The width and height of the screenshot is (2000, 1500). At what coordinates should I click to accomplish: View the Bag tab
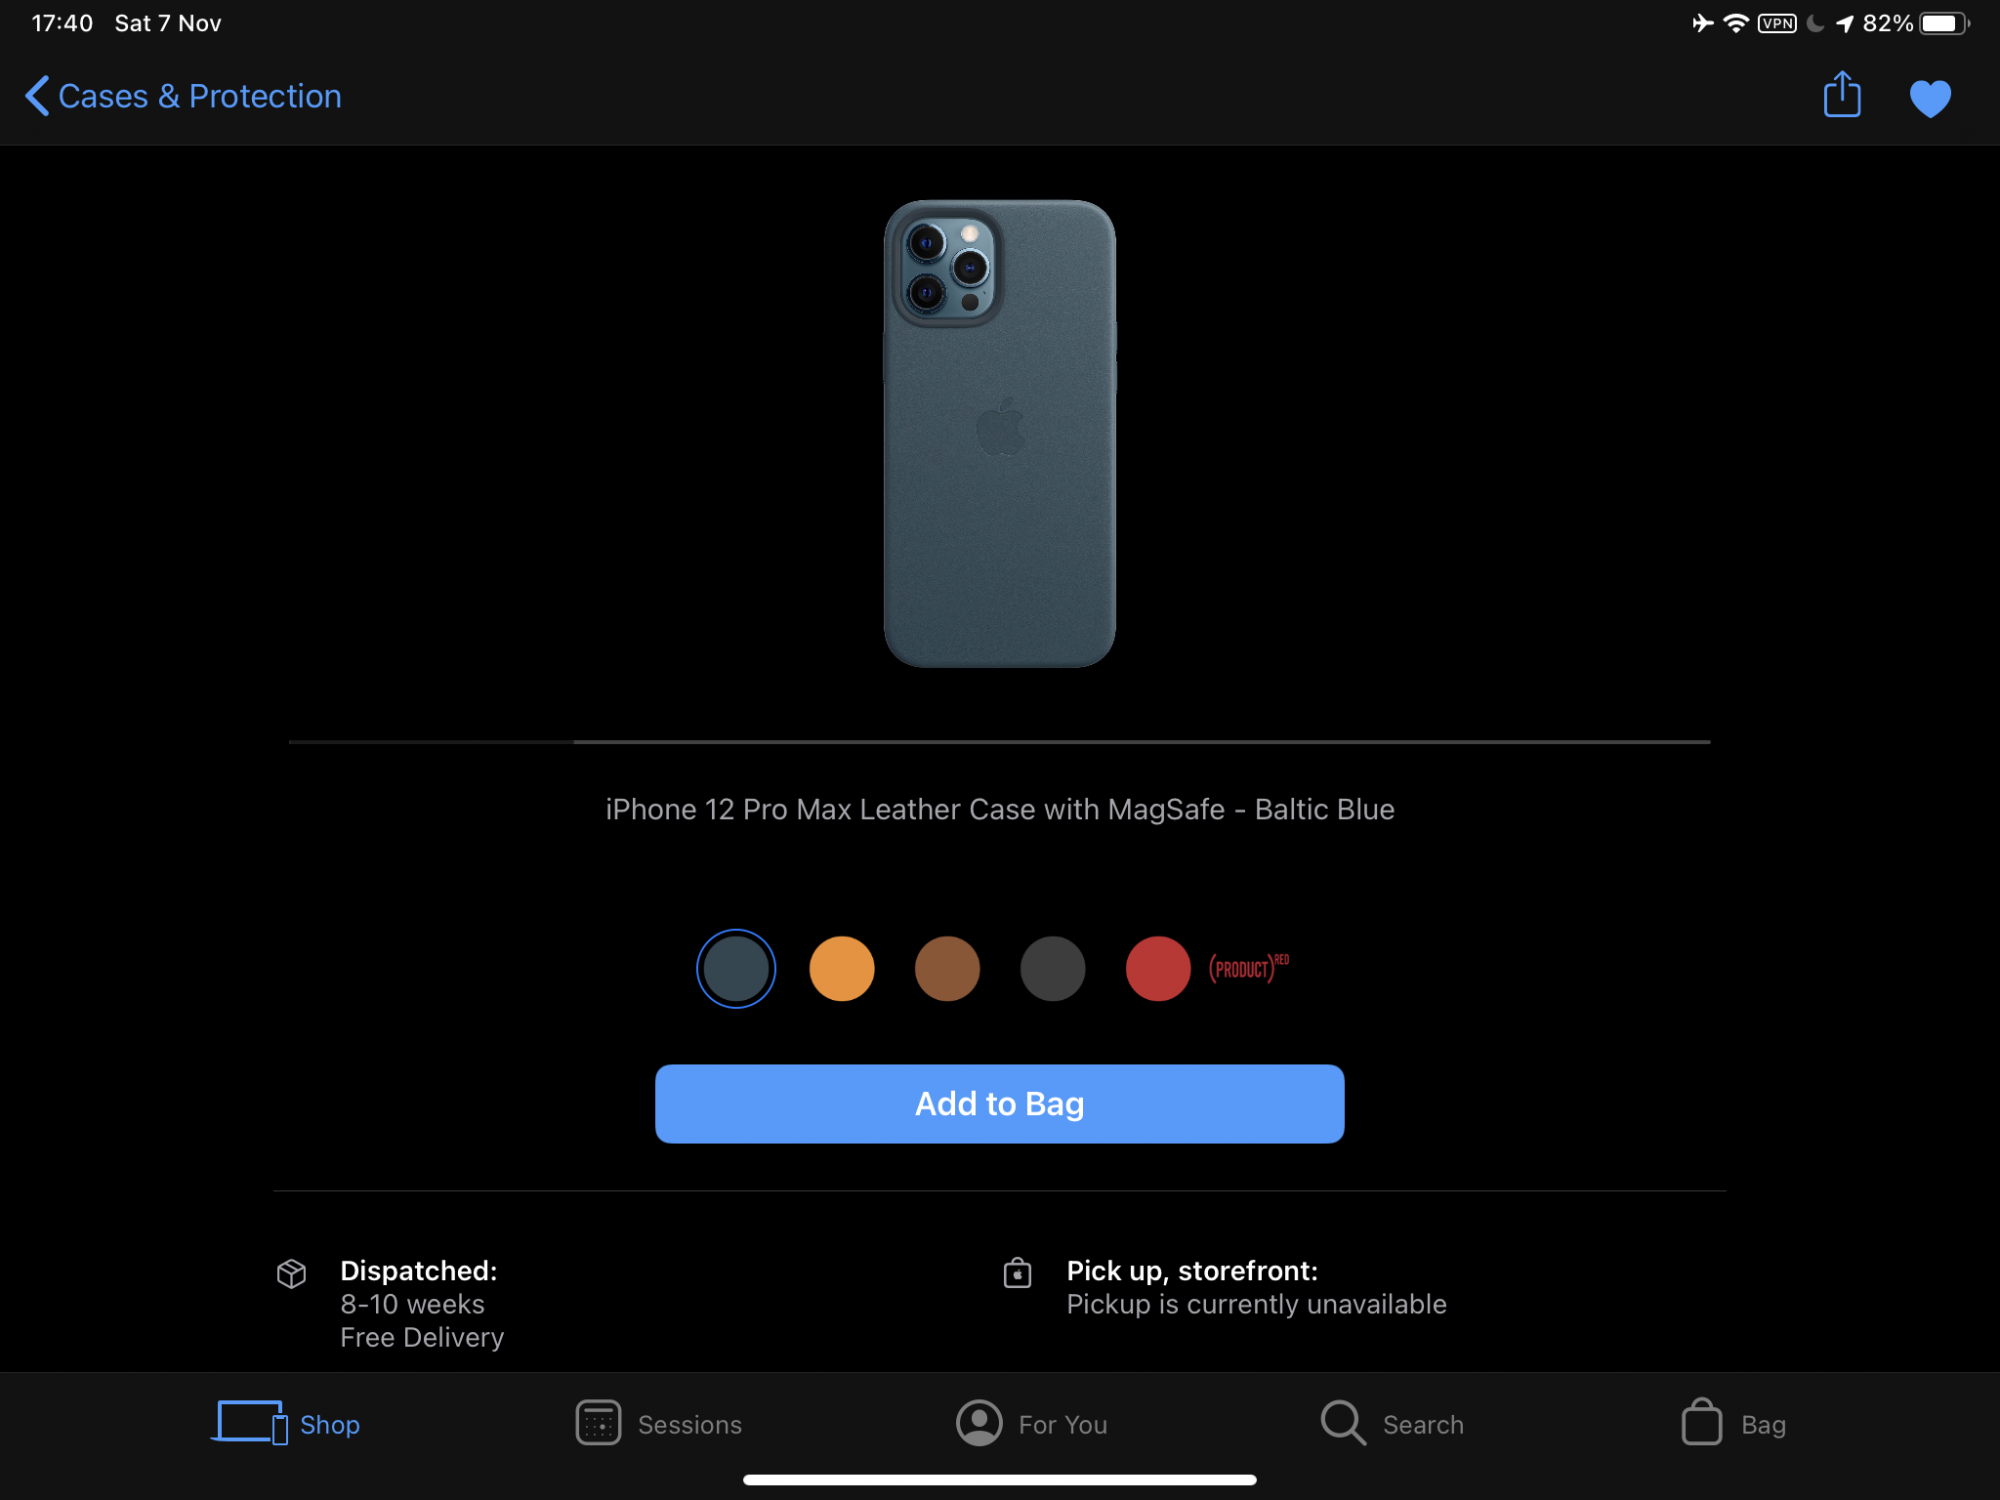coord(1734,1423)
